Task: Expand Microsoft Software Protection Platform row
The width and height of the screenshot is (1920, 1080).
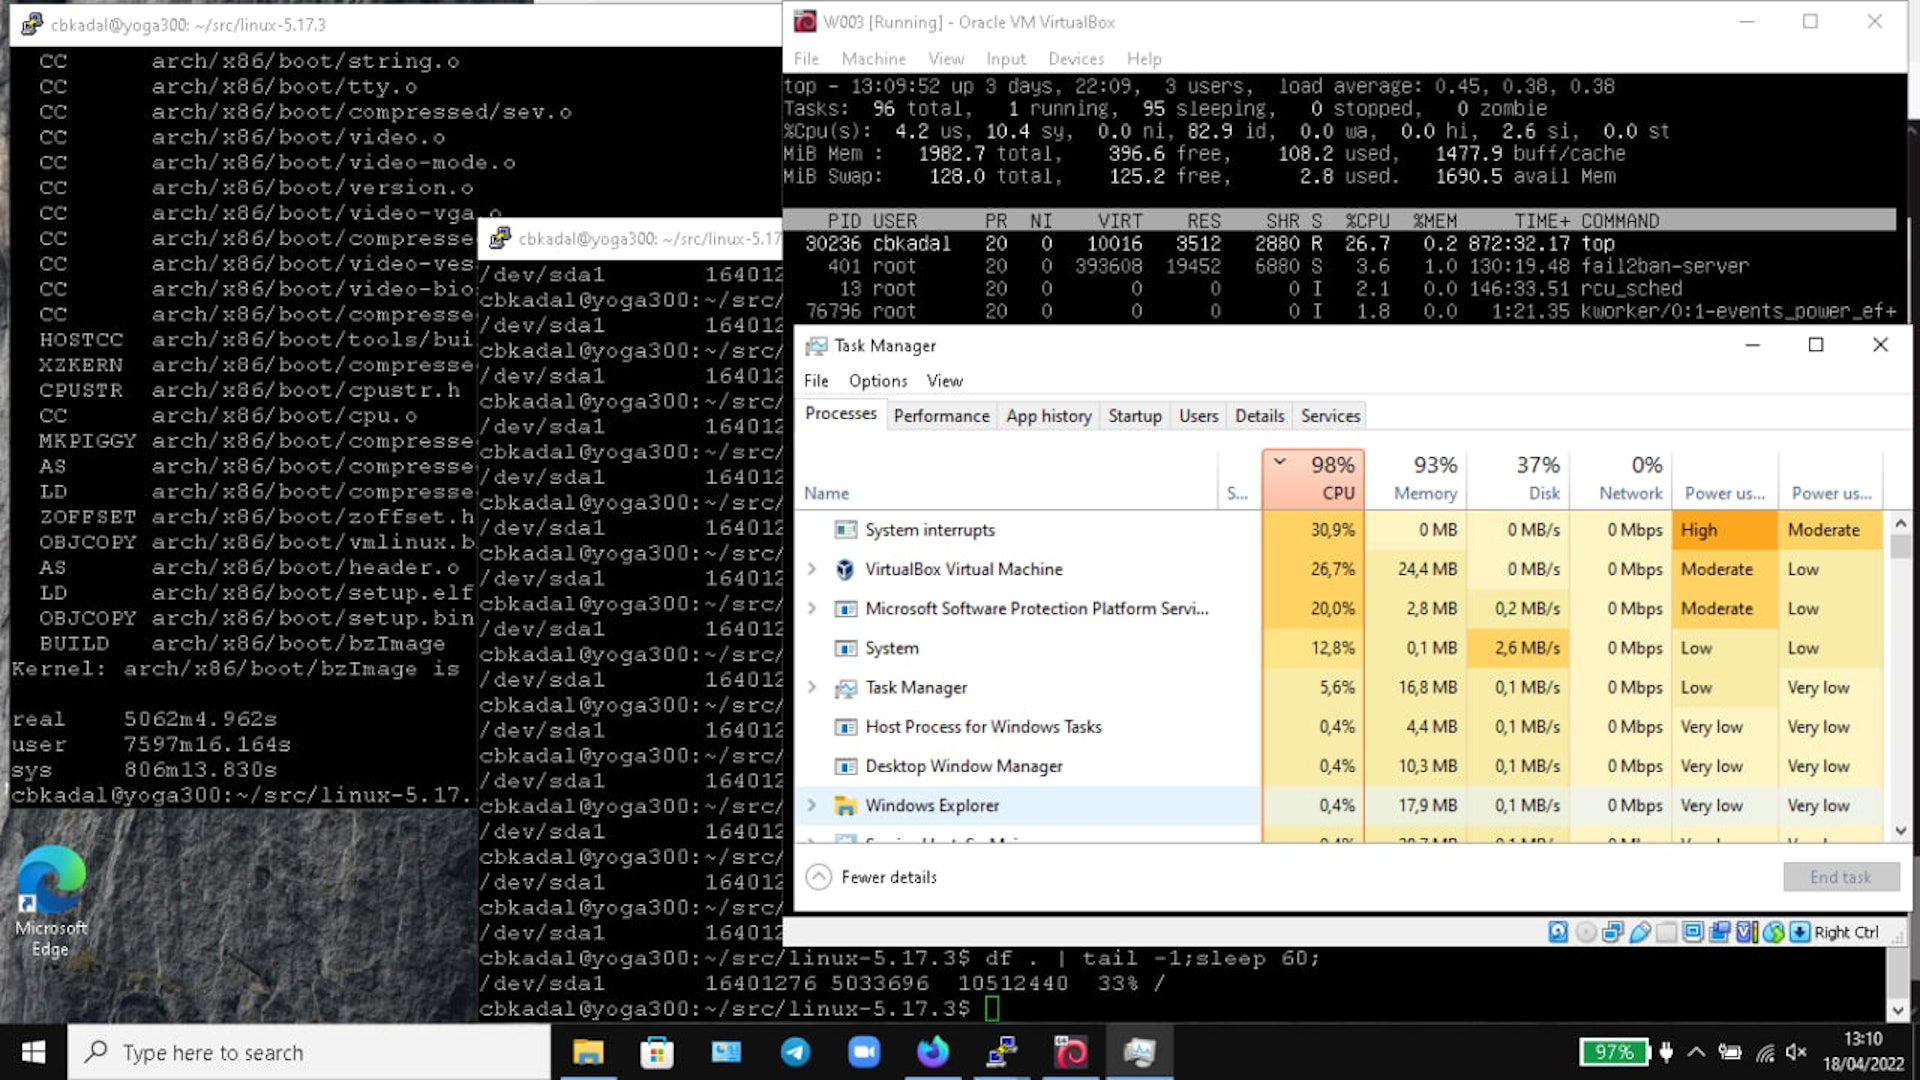Action: point(812,608)
